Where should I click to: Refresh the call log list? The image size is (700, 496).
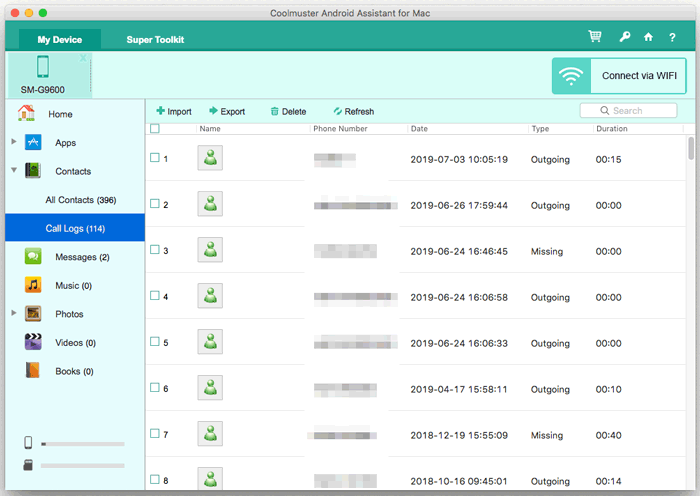tap(354, 111)
